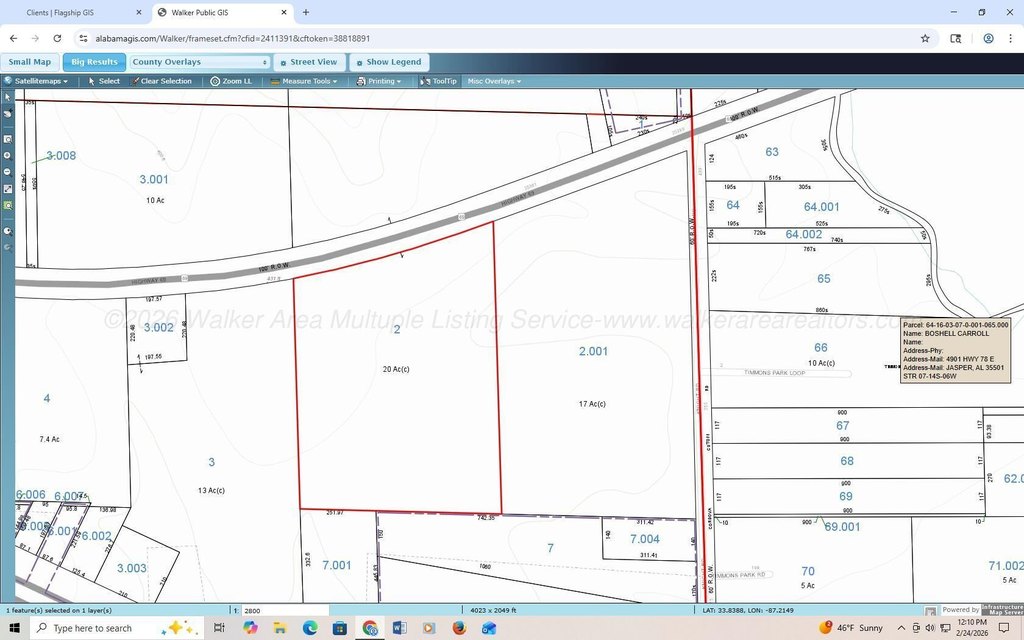Click the address bar URL
Viewport: 1024px width, 640px height.
(232, 39)
